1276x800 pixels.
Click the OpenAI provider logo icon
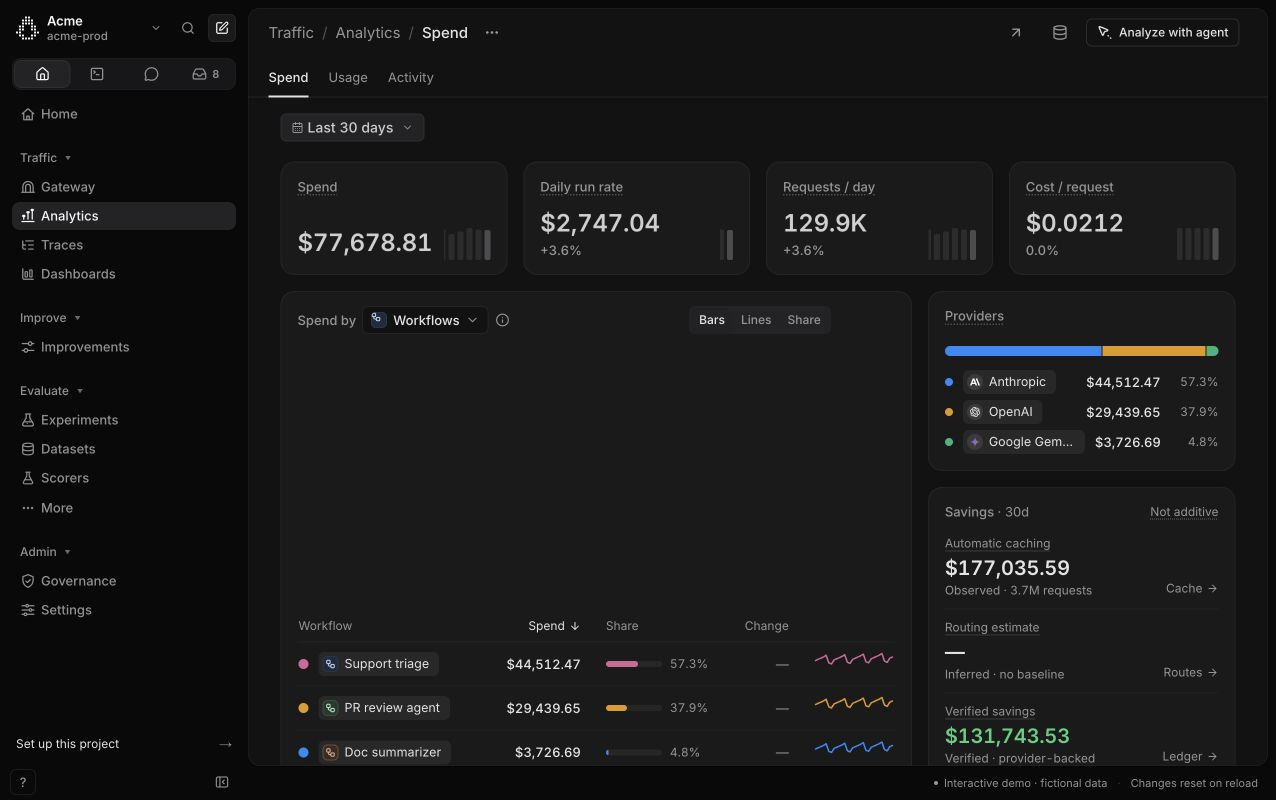975,412
